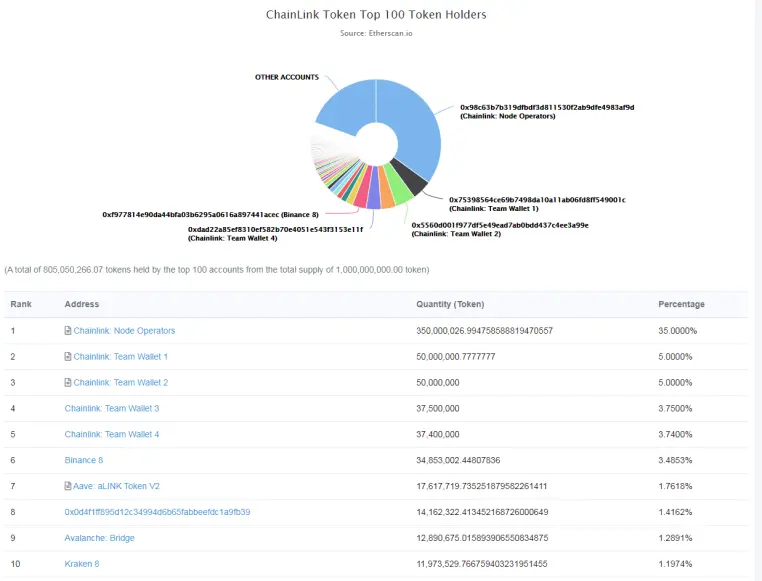
Task: Click the purple Team Wallet 4 pie slice
Action: [374, 190]
